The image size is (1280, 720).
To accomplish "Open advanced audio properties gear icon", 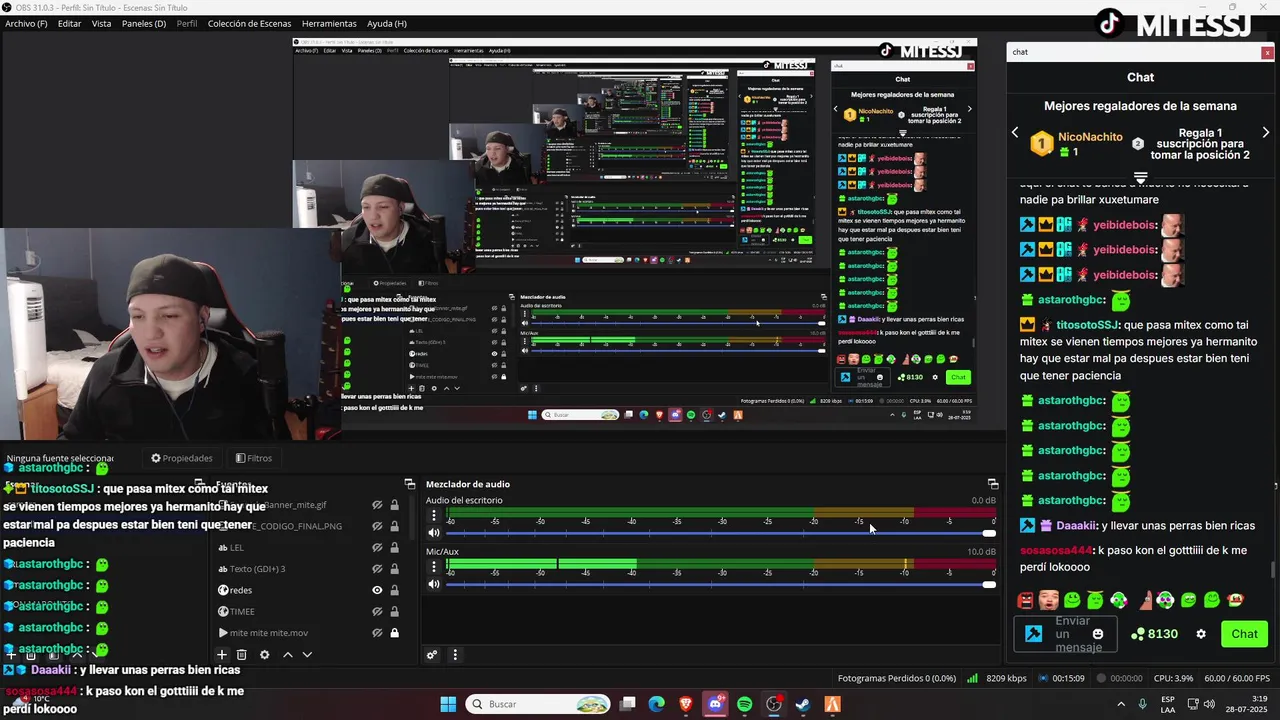I will (x=432, y=655).
